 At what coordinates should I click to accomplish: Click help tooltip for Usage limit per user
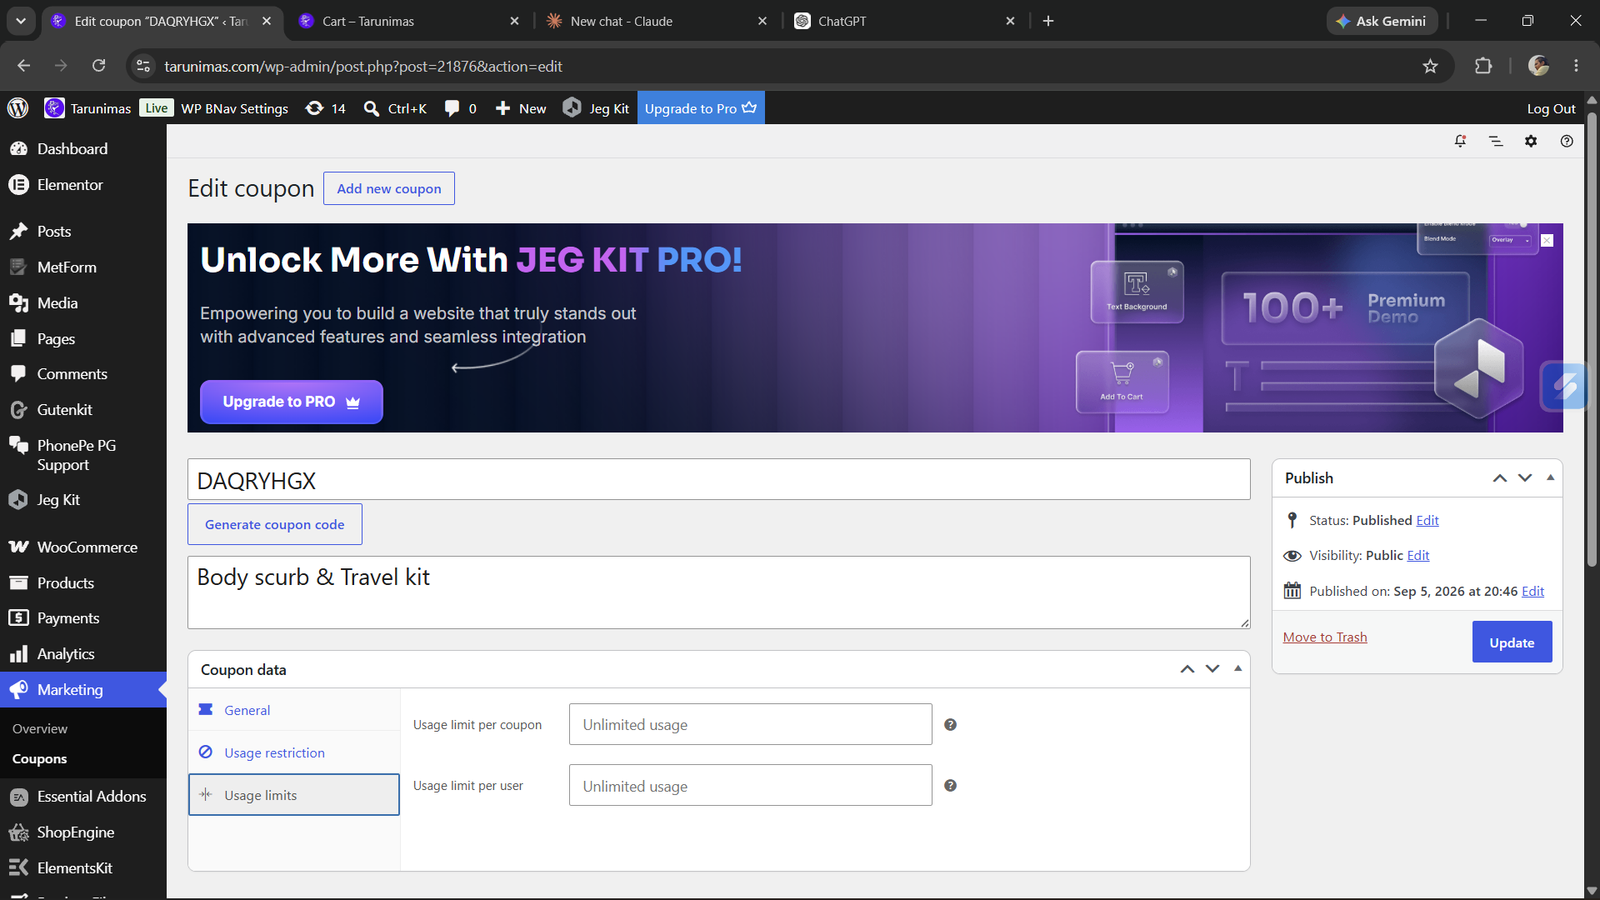pos(950,786)
